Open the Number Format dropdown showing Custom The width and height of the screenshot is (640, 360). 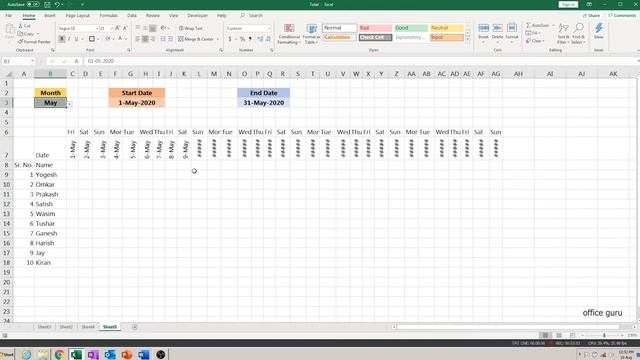point(249,28)
